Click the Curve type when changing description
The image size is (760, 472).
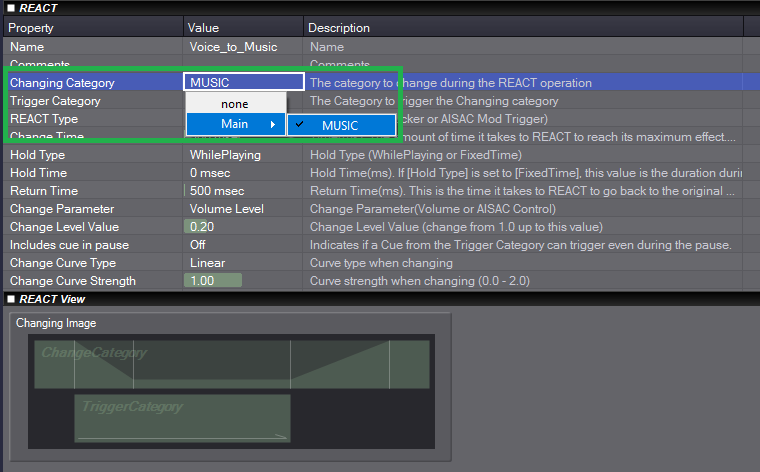click(x=381, y=263)
